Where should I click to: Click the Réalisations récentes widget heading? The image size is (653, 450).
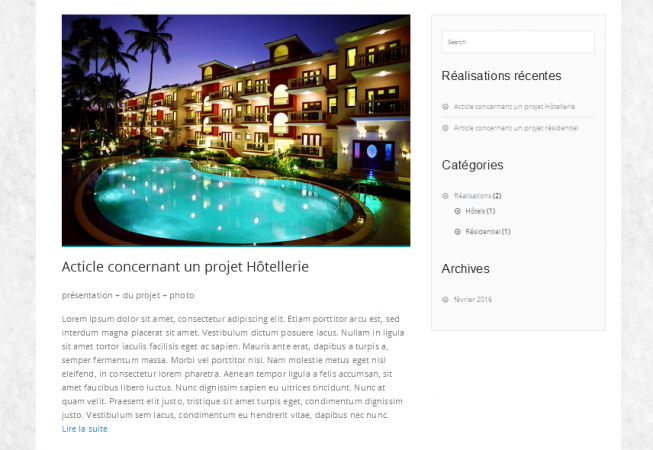501,76
